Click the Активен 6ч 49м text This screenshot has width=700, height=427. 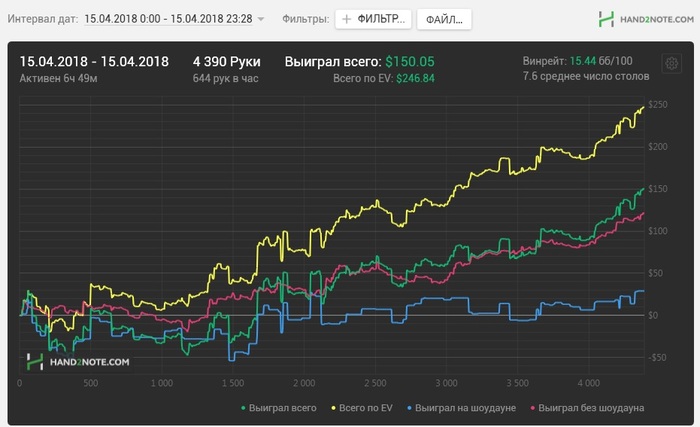[x=58, y=79]
